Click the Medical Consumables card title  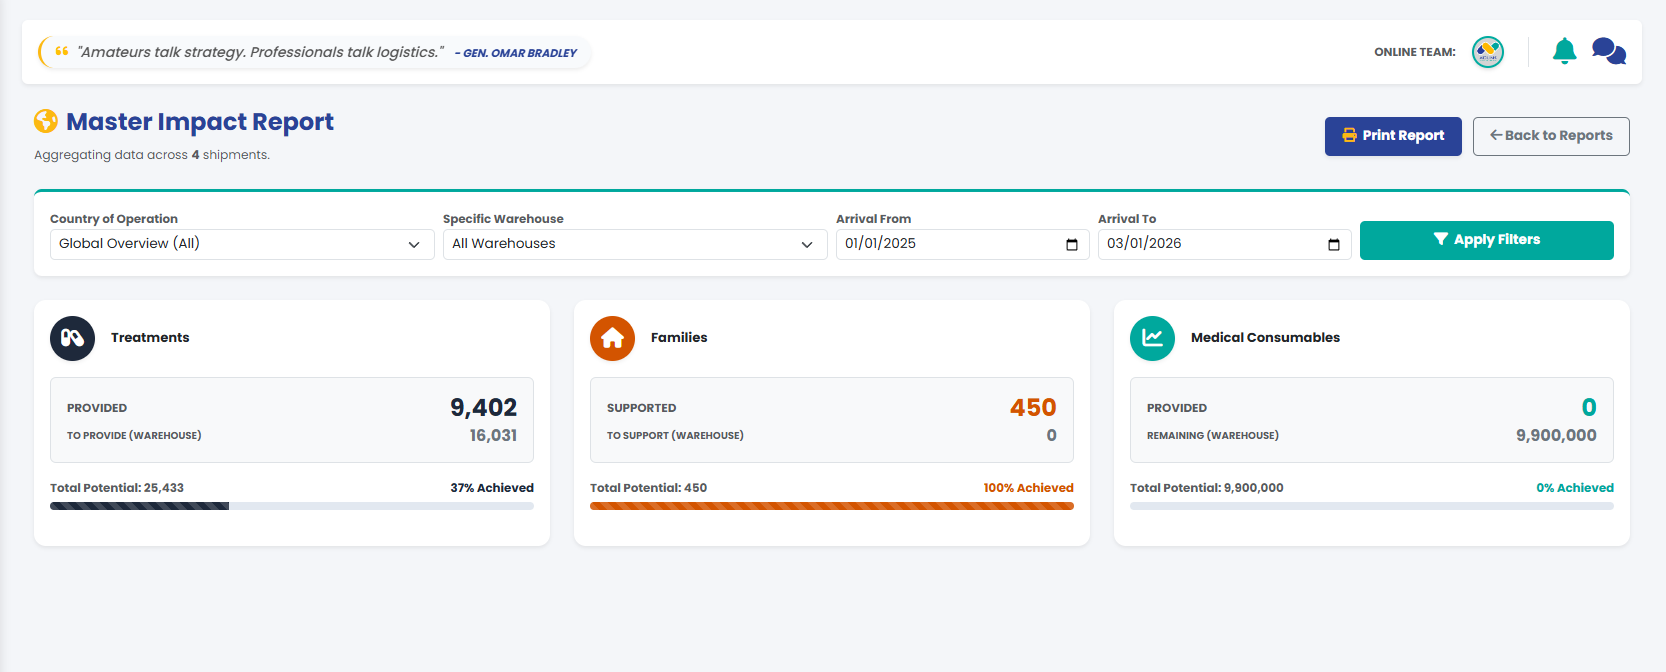1265,338
